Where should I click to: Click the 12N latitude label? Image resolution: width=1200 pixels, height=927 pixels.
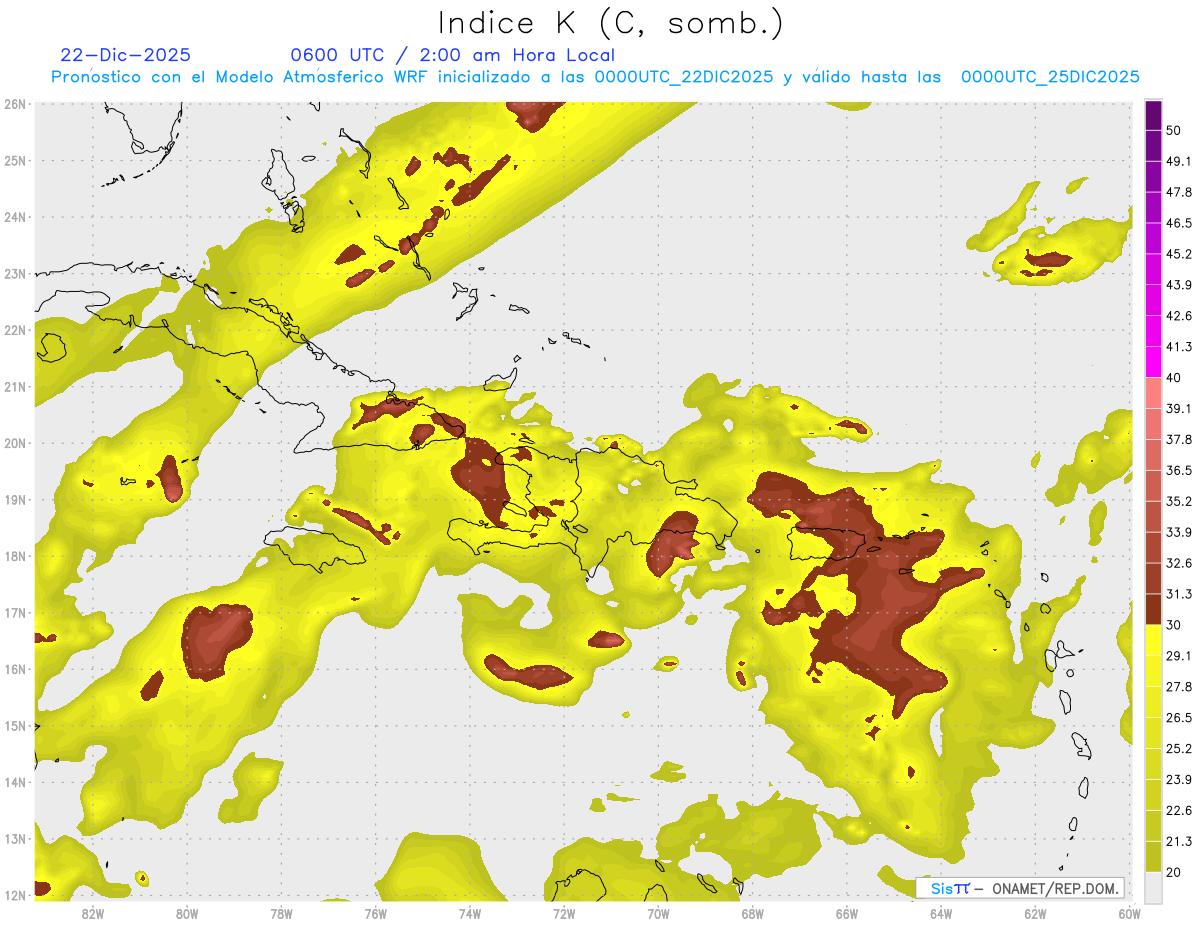point(15,895)
